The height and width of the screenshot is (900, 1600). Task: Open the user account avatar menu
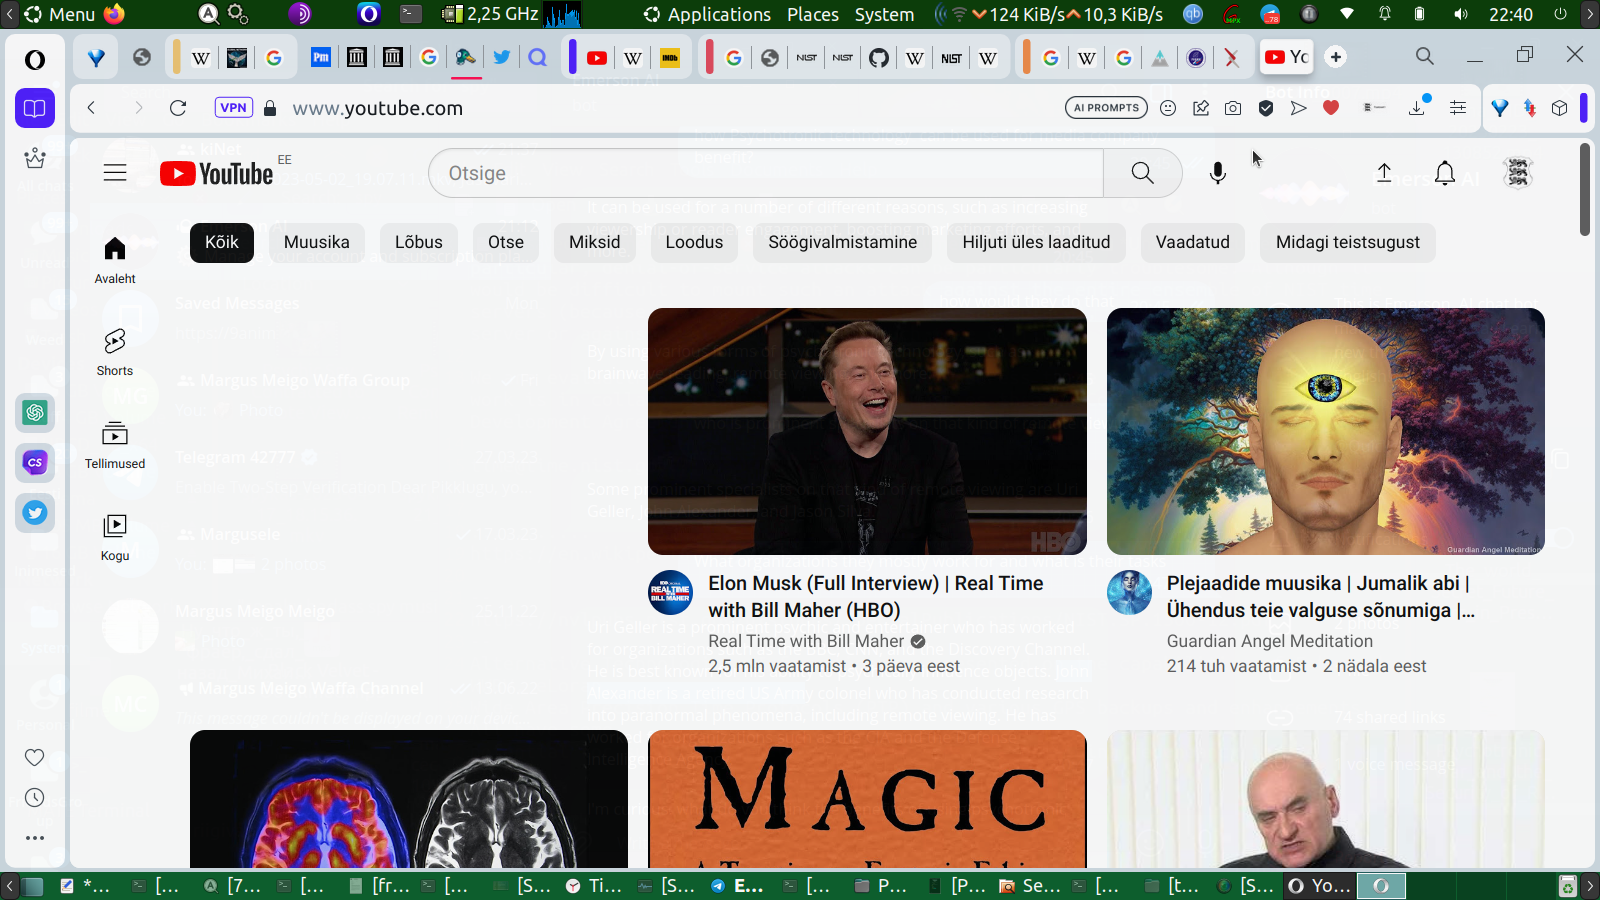[x=1517, y=173]
